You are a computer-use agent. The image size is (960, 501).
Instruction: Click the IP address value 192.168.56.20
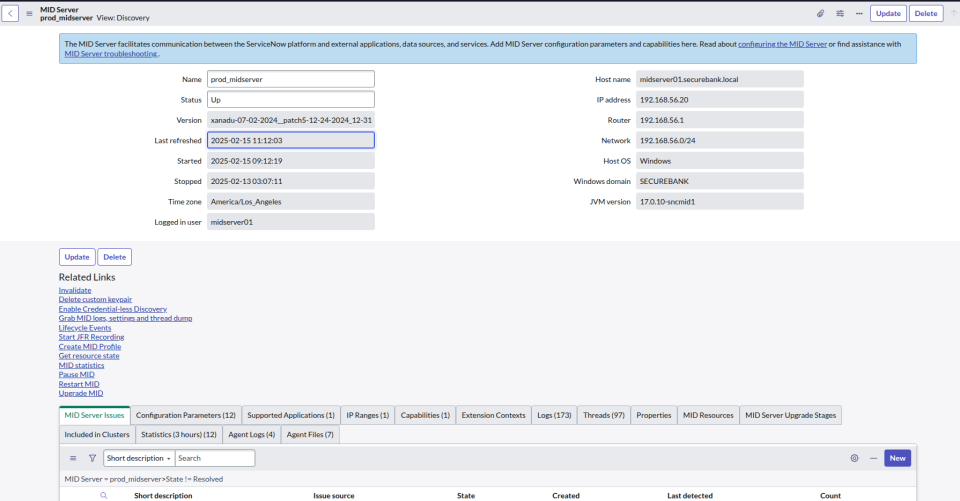pos(719,99)
